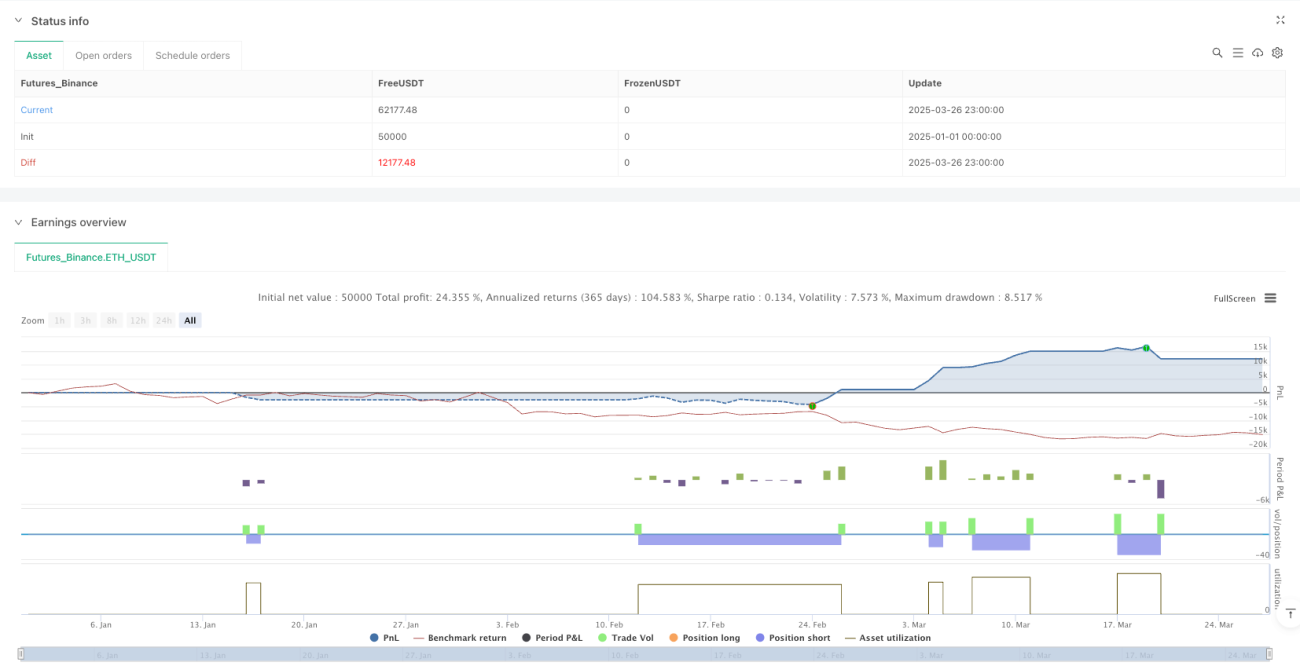Screen dimensions: 1300x666
Task: Toggle the PnL series in the legend
Action: click(x=386, y=638)
